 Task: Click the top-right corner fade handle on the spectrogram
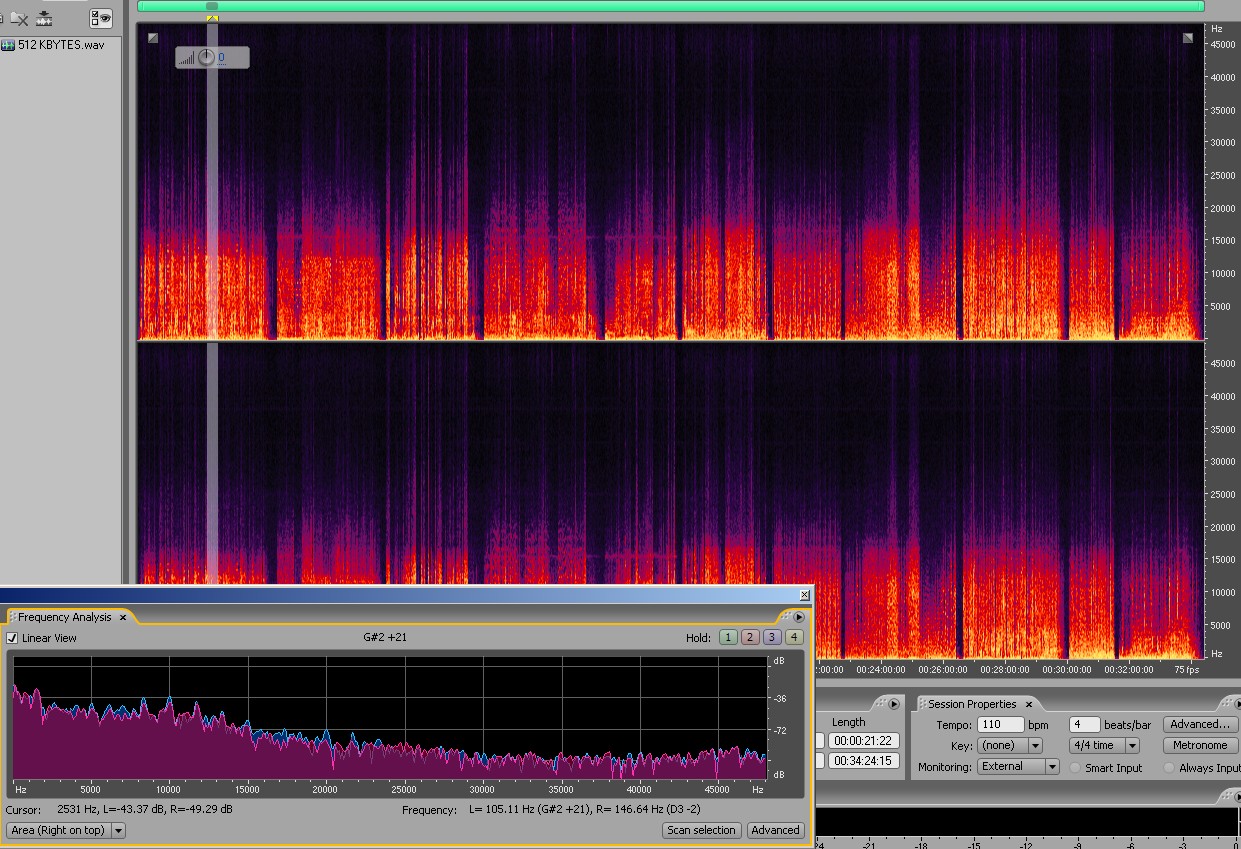point(1187,38)
